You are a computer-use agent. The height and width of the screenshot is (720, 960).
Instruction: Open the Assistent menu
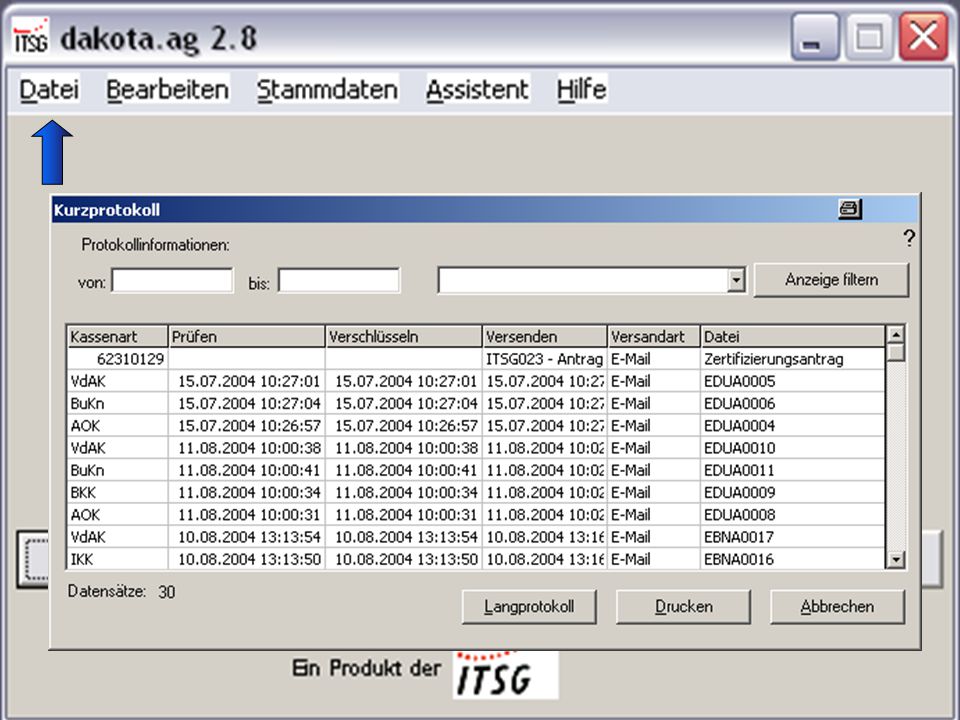tap(477, 89)
